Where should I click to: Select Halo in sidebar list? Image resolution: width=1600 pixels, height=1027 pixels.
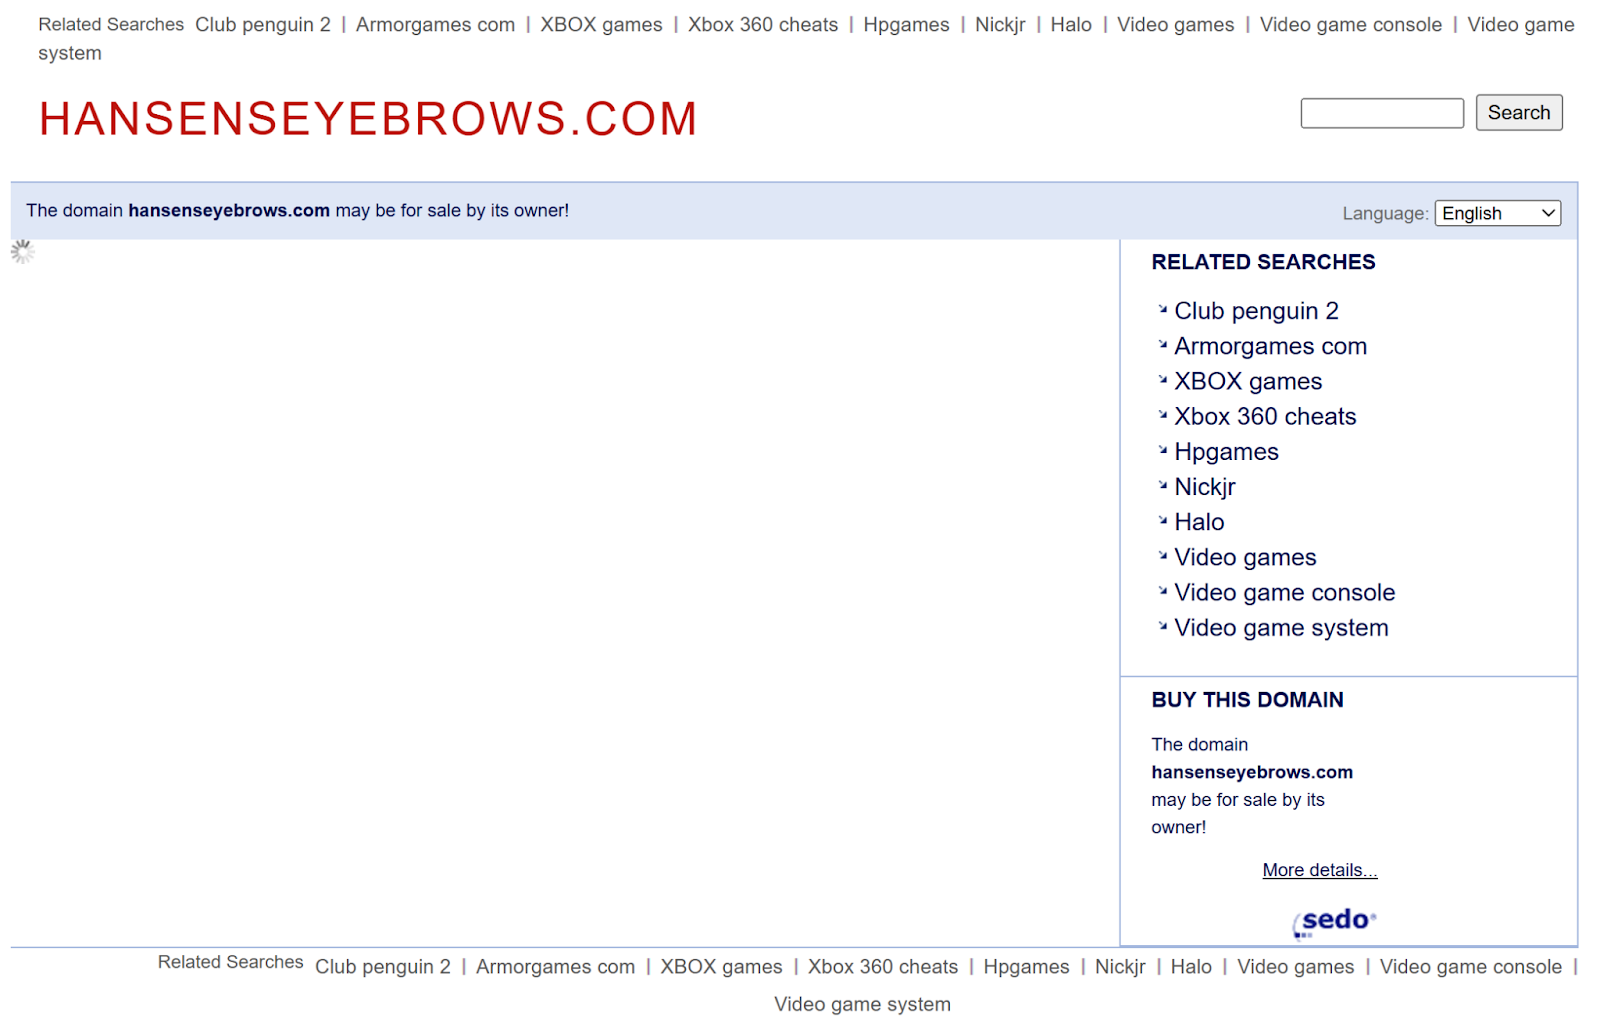(1199, 522)
